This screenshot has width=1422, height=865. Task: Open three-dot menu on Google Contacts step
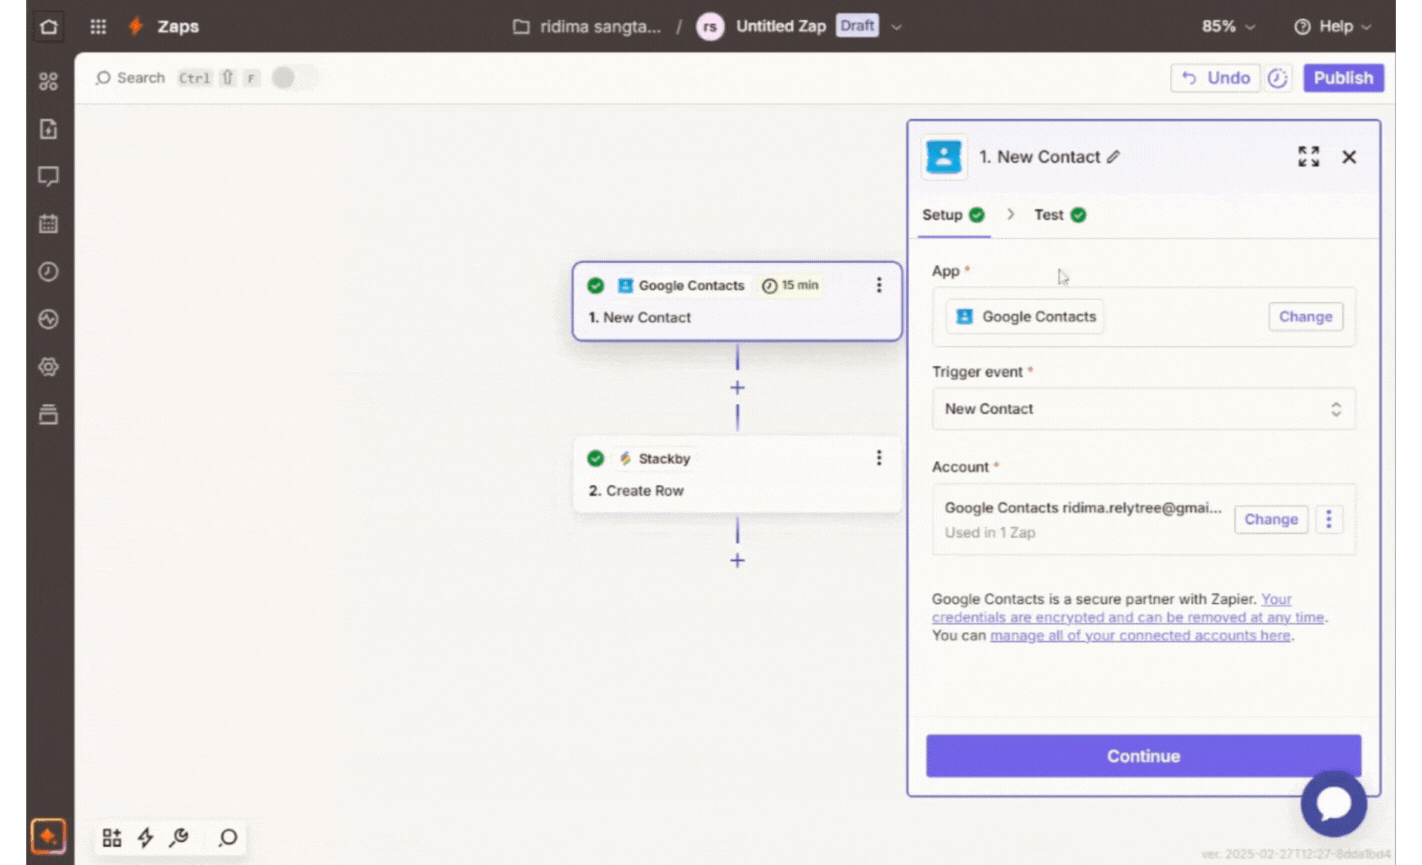pos(879,286)
